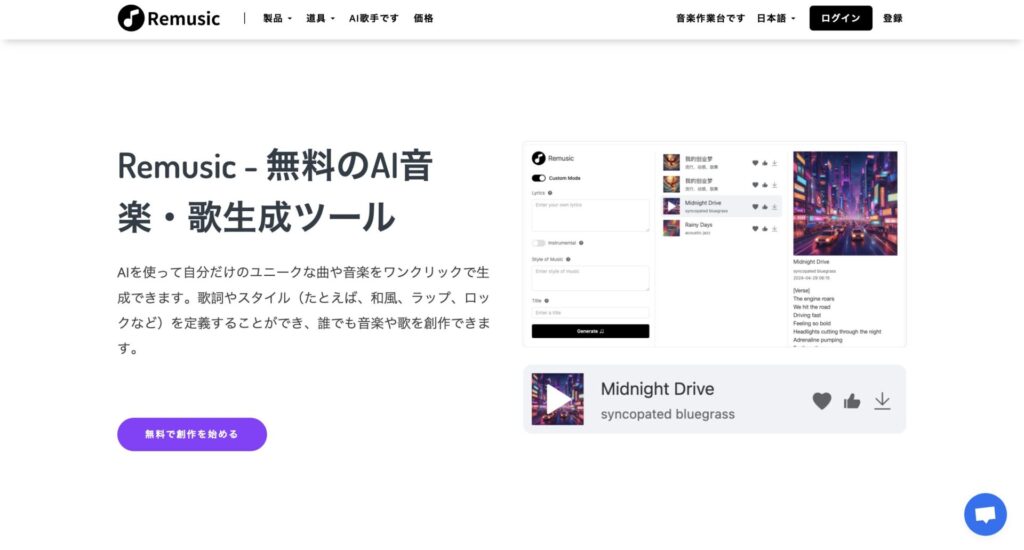Screen dimensions: 1024x550
Task: Click the Style of Music field in preview
Action: tap(590, 278)
